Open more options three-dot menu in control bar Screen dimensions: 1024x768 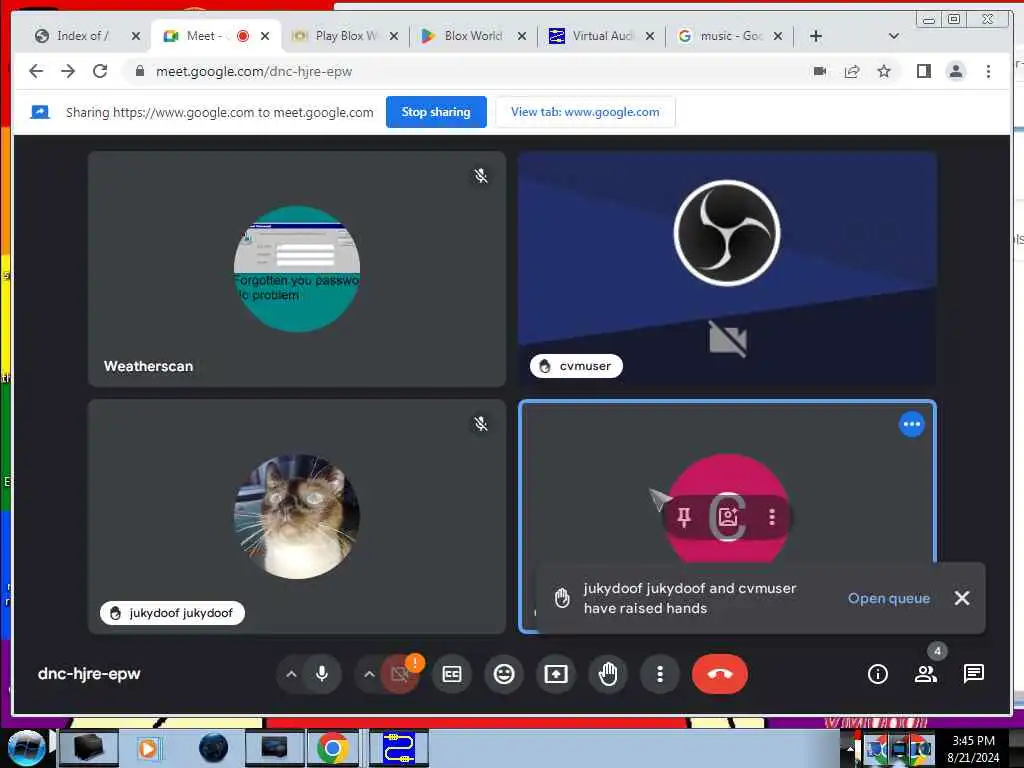[x=660, y=674]
